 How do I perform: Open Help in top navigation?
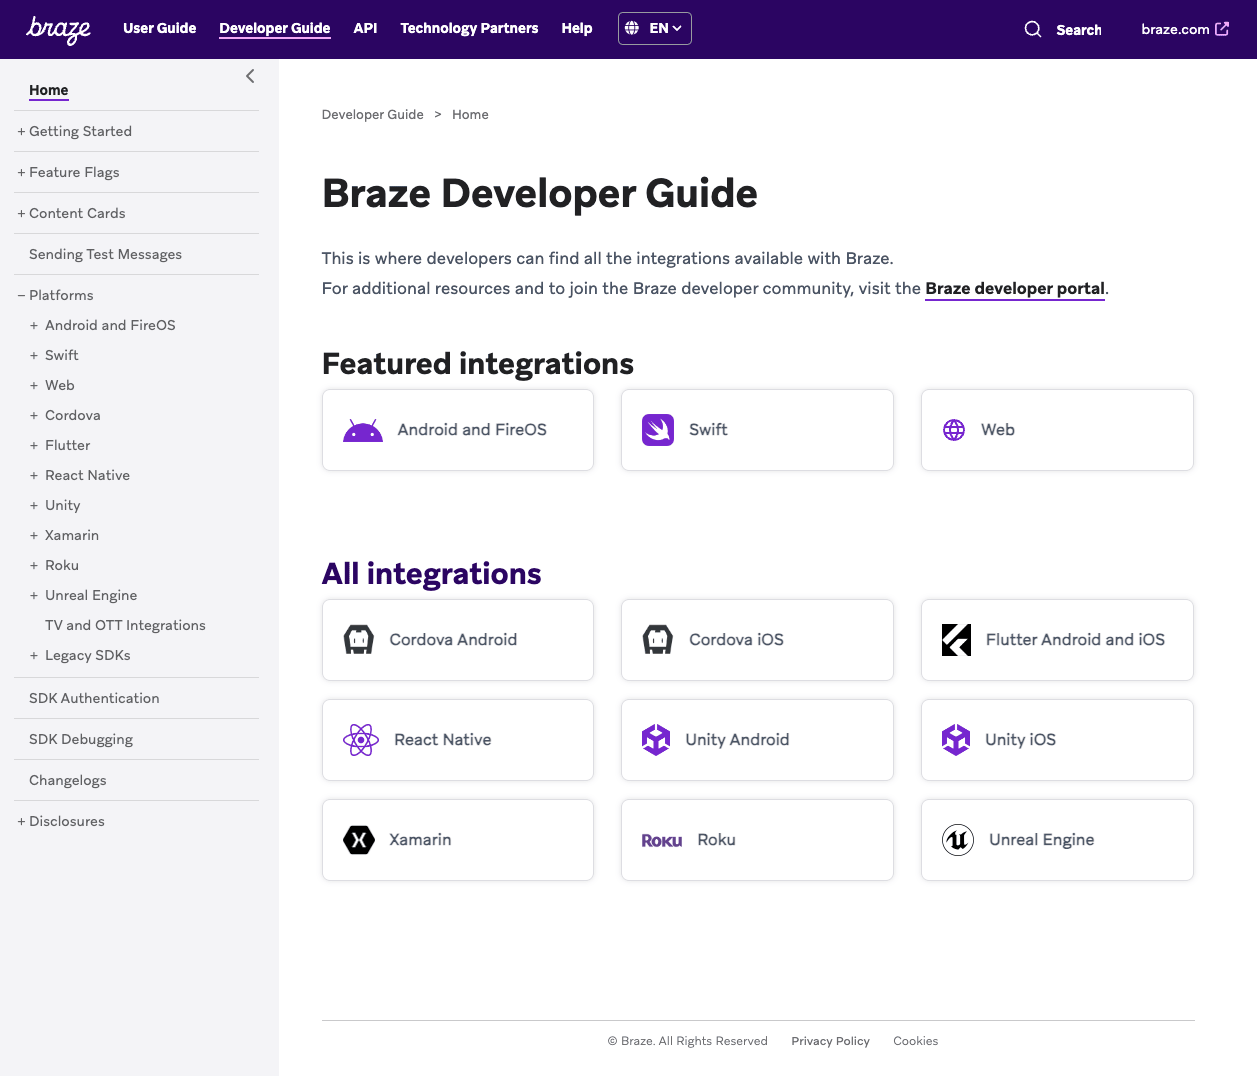click(577, 28)
